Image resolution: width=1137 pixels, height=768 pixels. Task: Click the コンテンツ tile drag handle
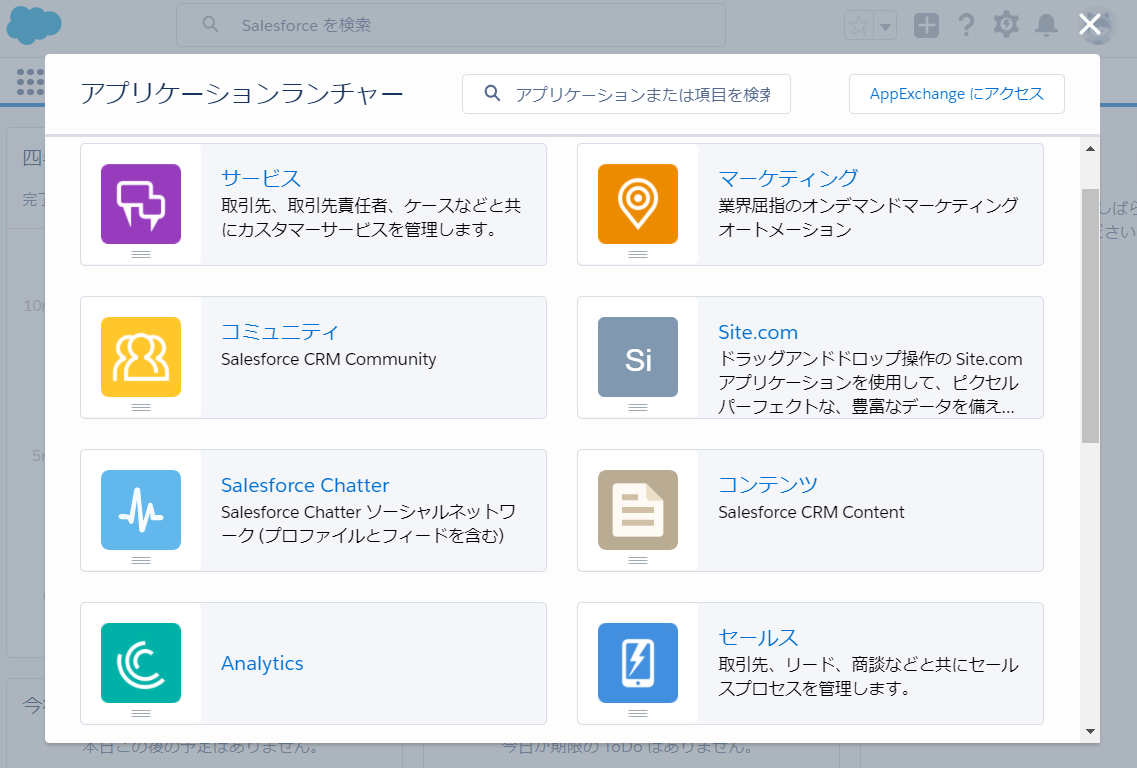pos(638,561)
